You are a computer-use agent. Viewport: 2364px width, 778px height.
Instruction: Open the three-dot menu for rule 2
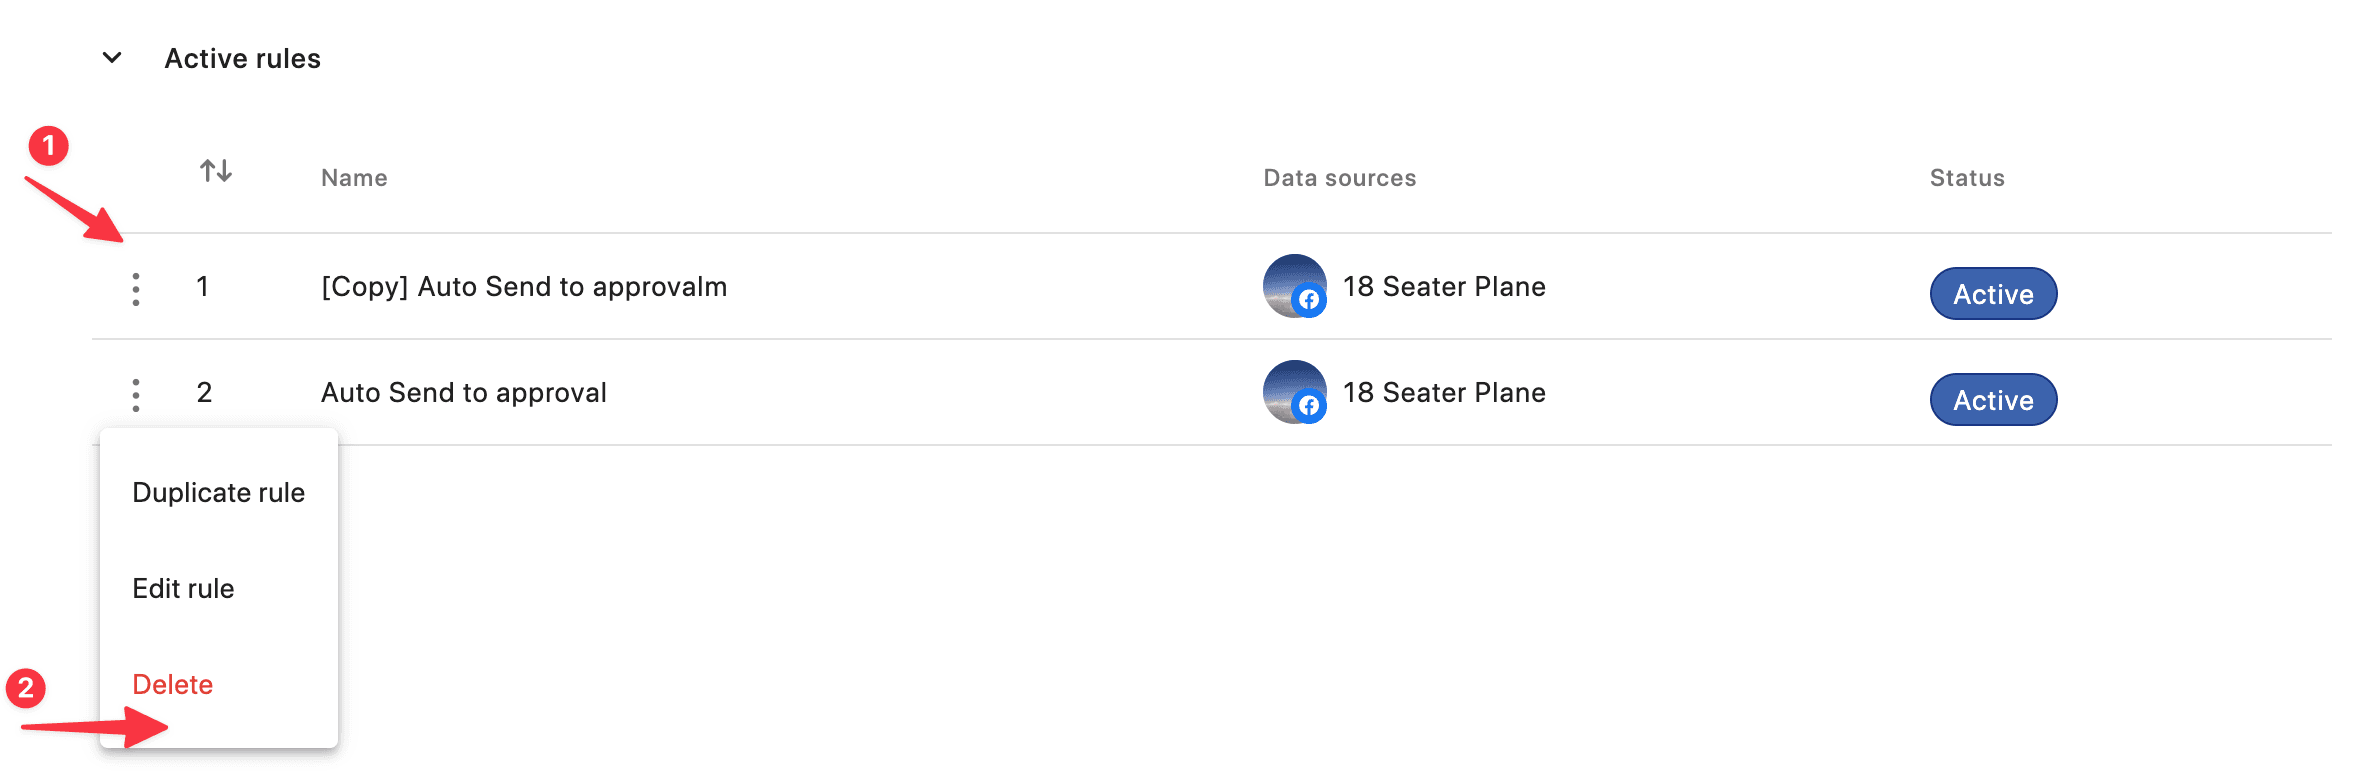pos(136,395)
